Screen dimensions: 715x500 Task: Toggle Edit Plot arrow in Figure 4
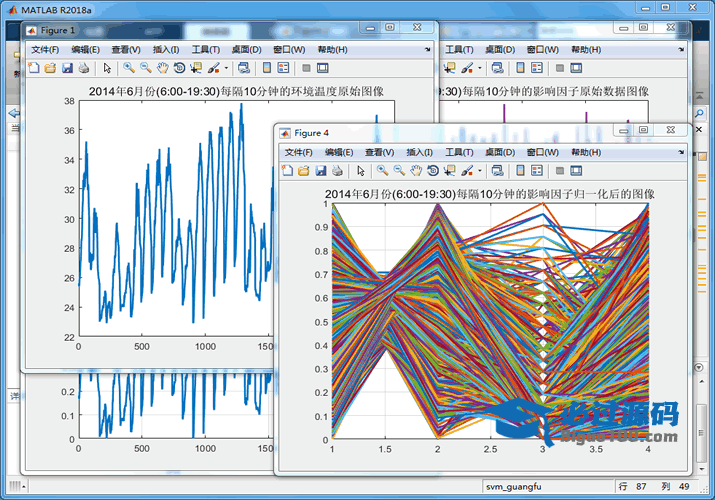[360, 171]
